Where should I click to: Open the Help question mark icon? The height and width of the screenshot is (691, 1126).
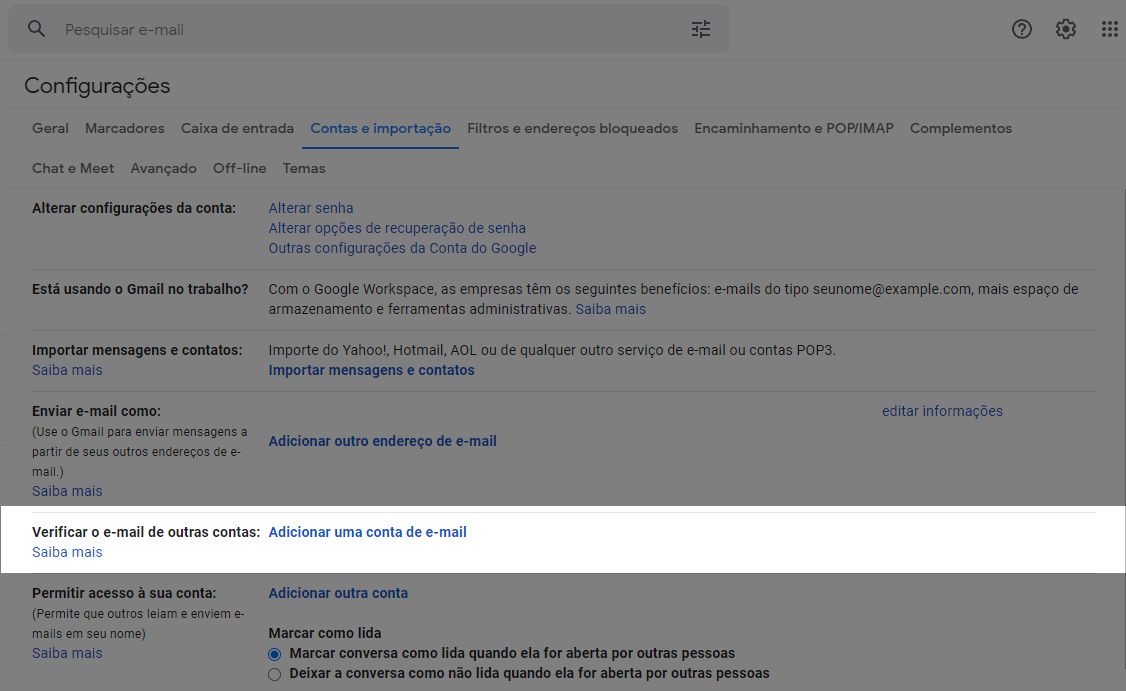click(1021, 29)
